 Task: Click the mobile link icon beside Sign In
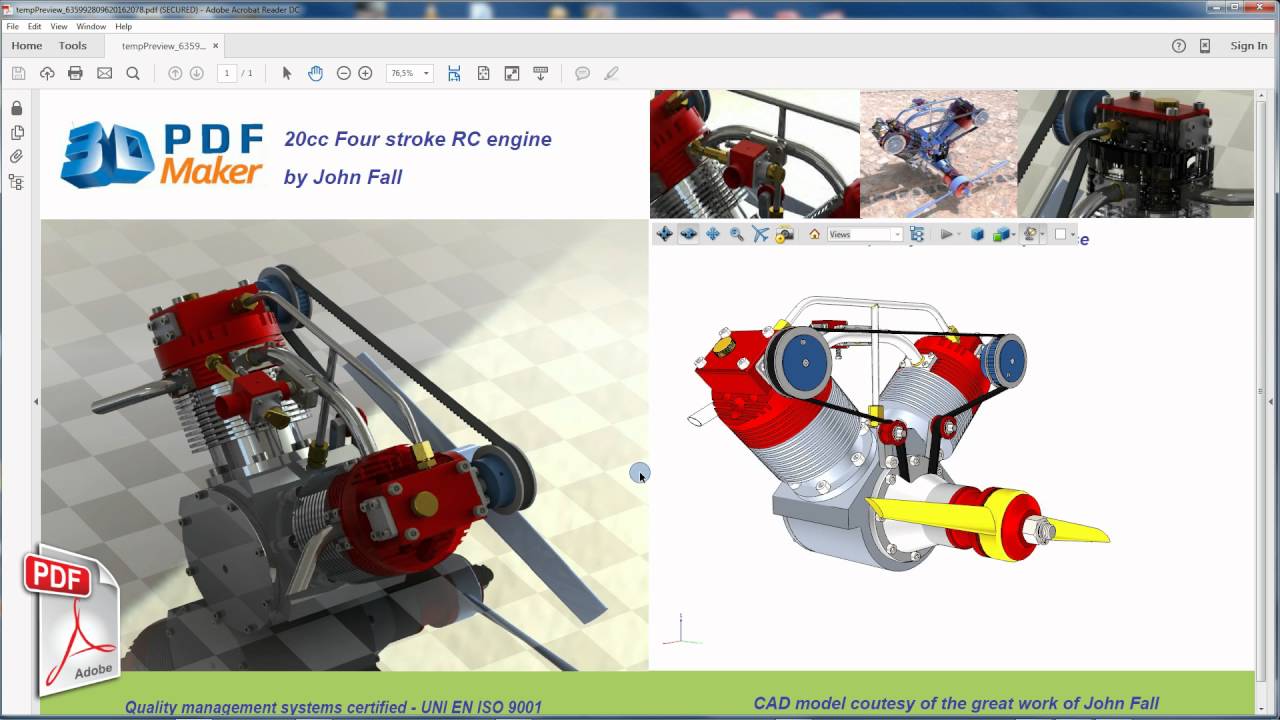coord(1205,46)
